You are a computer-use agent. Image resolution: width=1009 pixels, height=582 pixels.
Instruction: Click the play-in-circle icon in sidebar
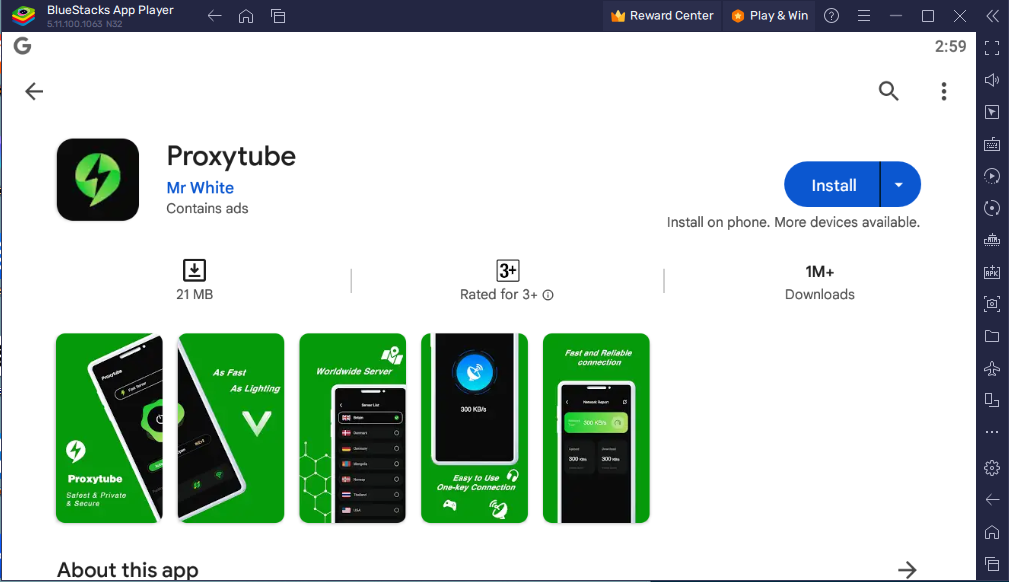point(992,176)
